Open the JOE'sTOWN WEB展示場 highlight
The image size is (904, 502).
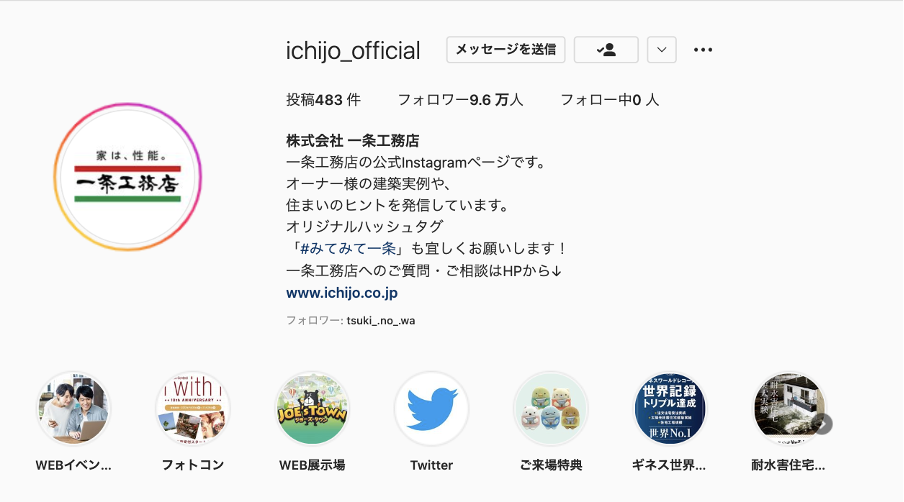(x=312, y=409)
